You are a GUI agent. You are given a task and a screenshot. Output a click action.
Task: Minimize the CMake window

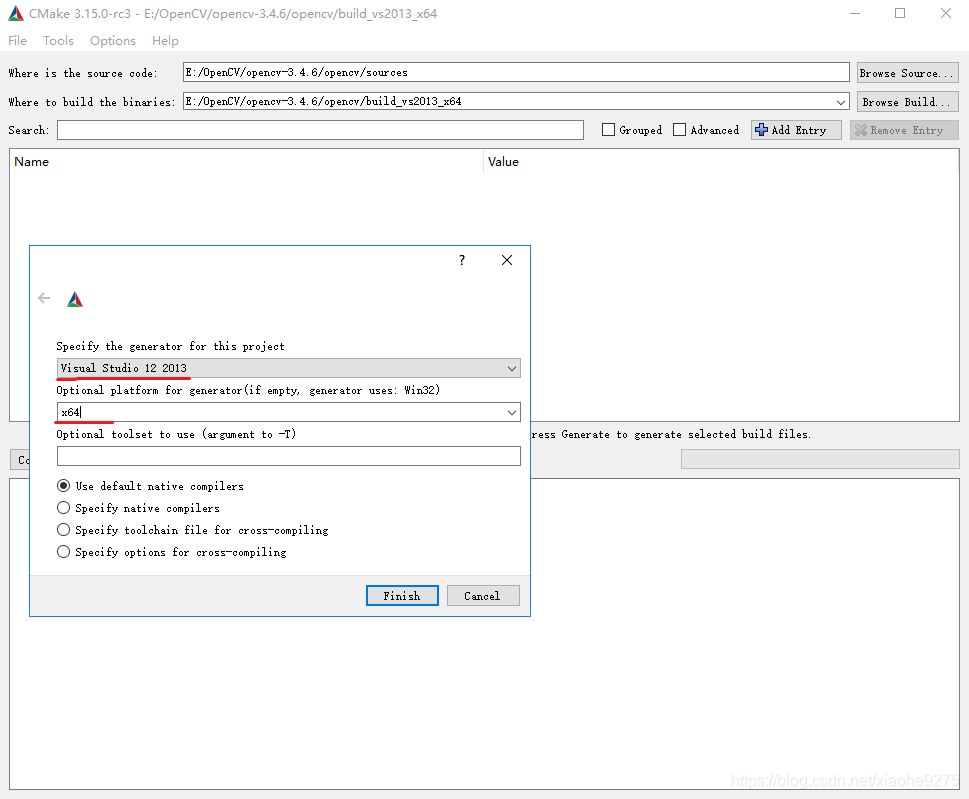click(855, 13)
